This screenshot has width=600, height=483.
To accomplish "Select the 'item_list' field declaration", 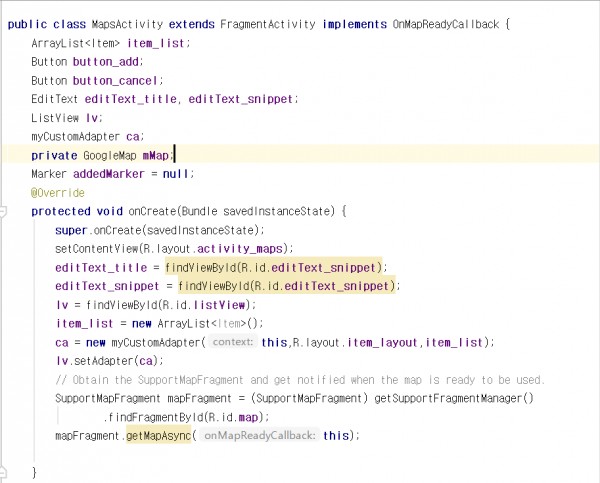I will (156, 43).
